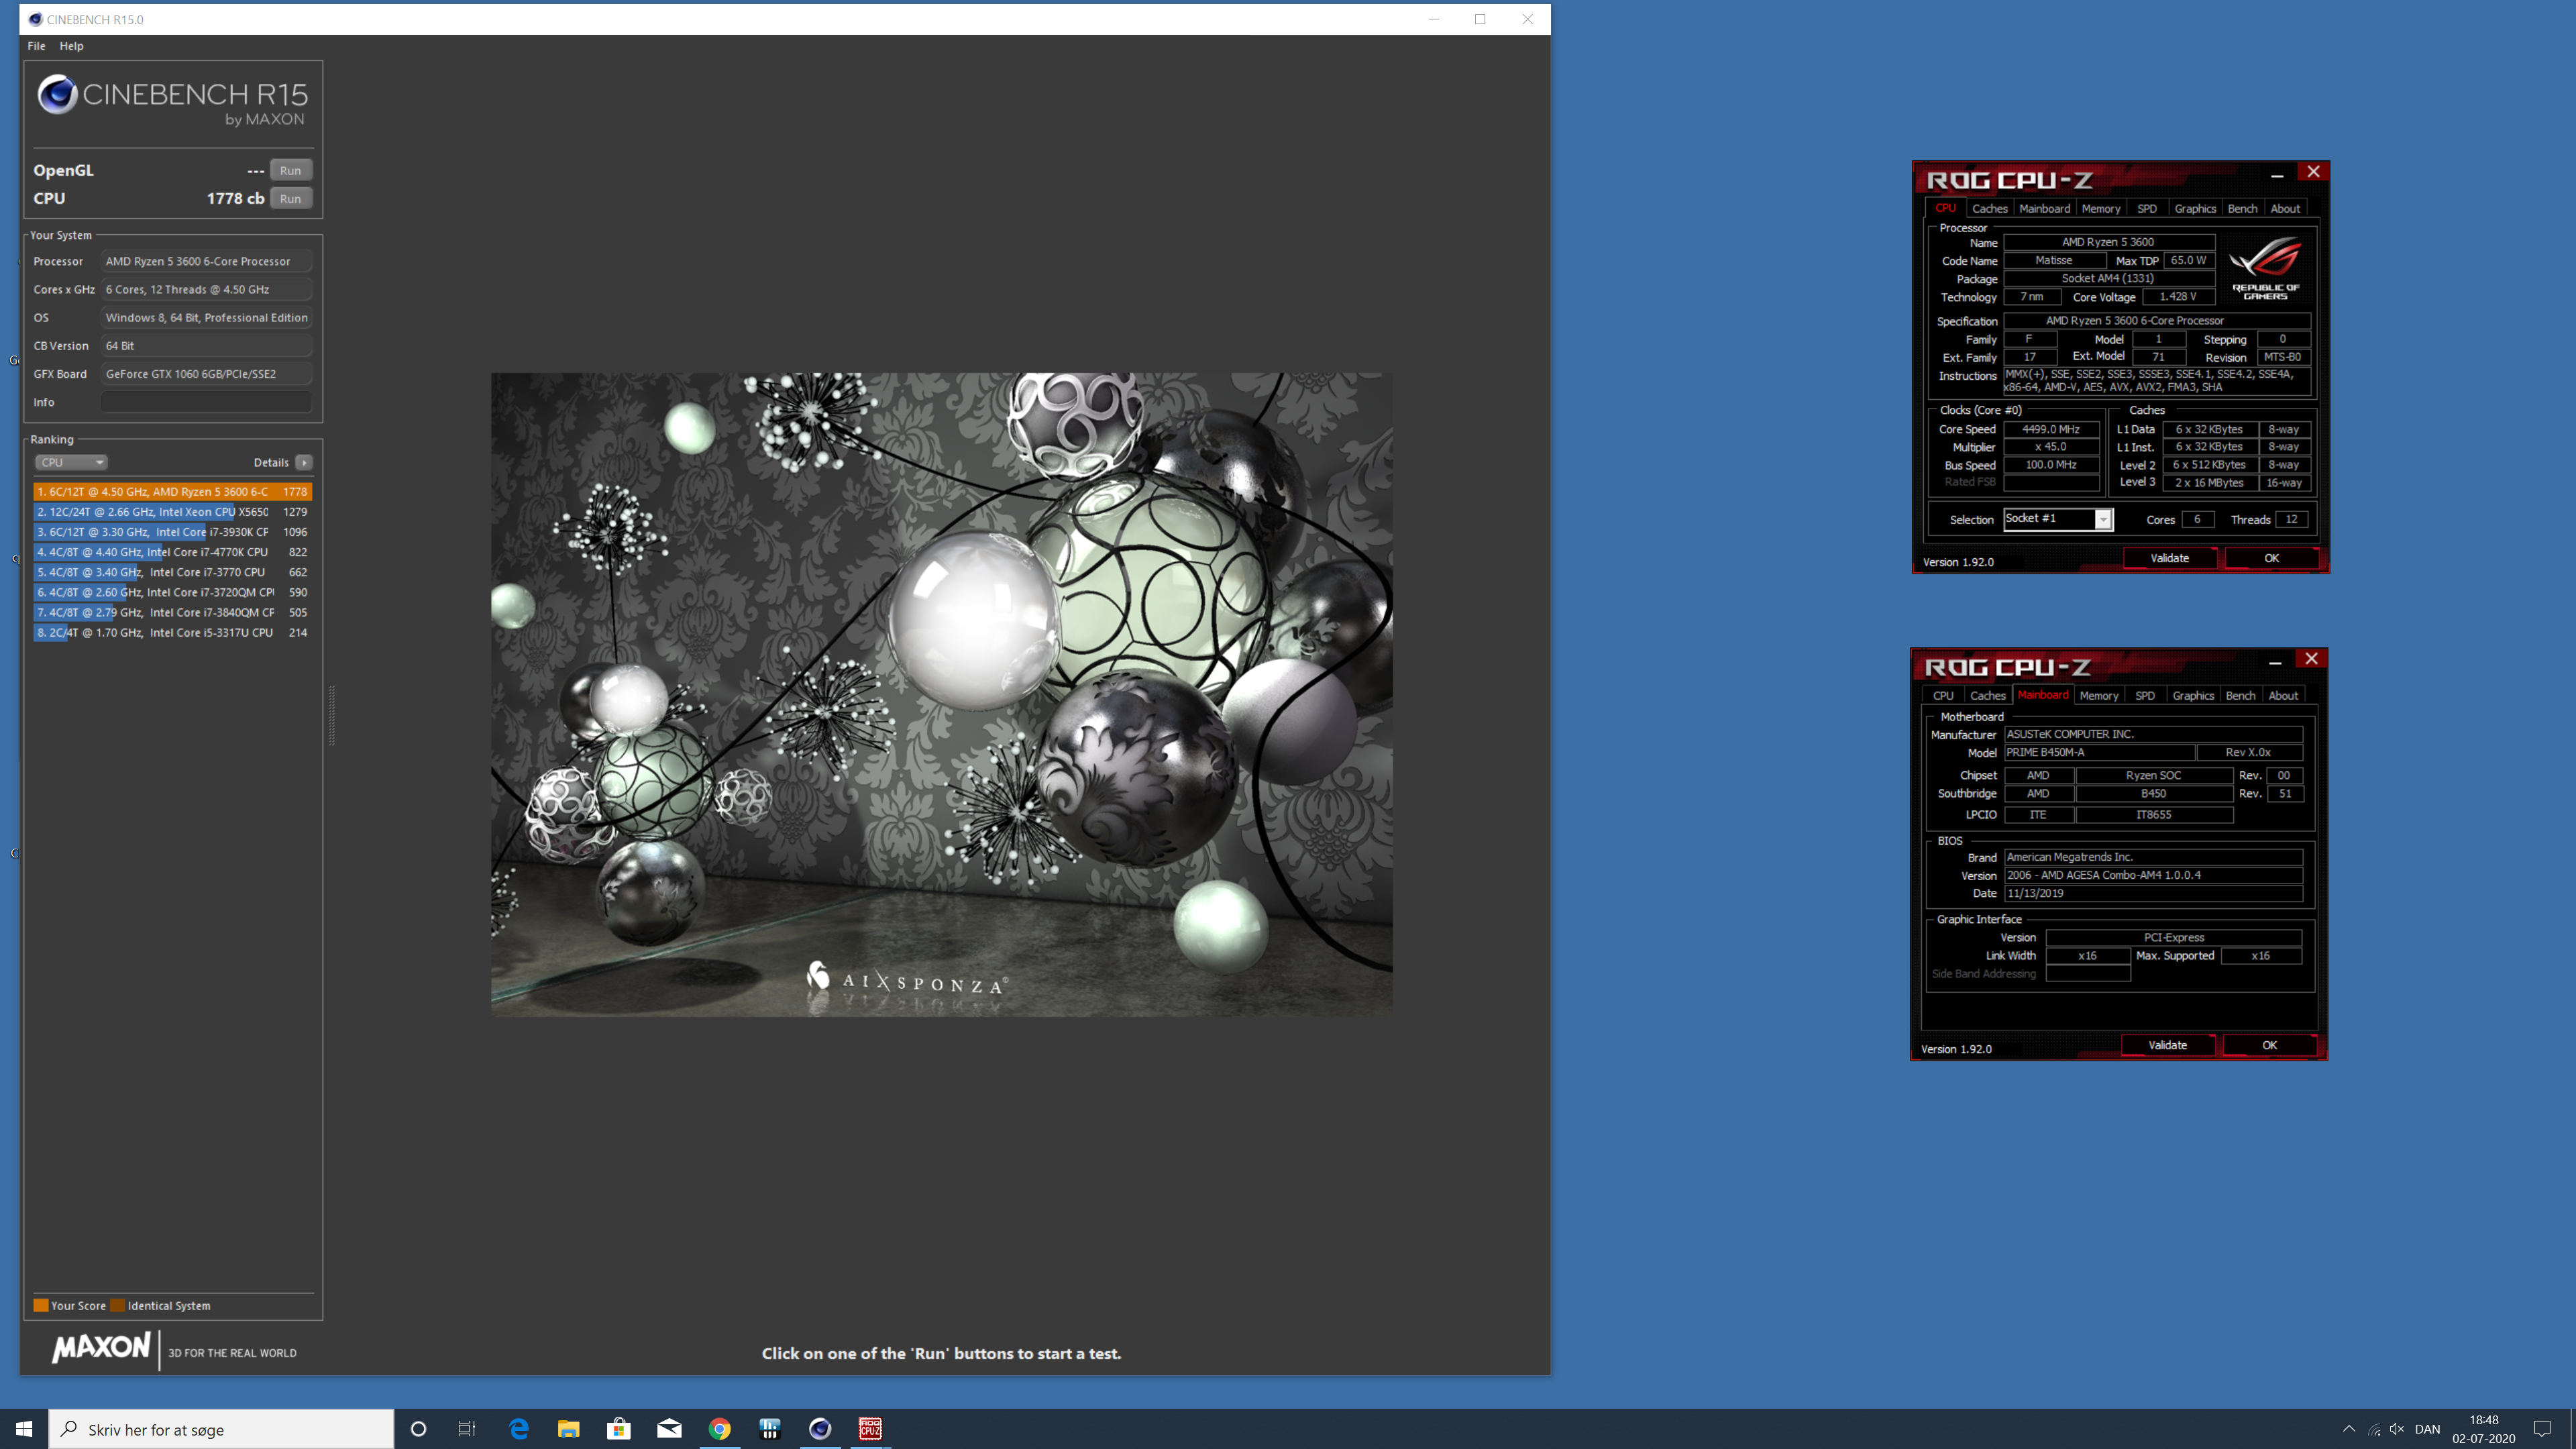This screenshot has height=1449, width=2576.
Task: Click the rendered benchmark scene image
Action: (x=941, y=695)
